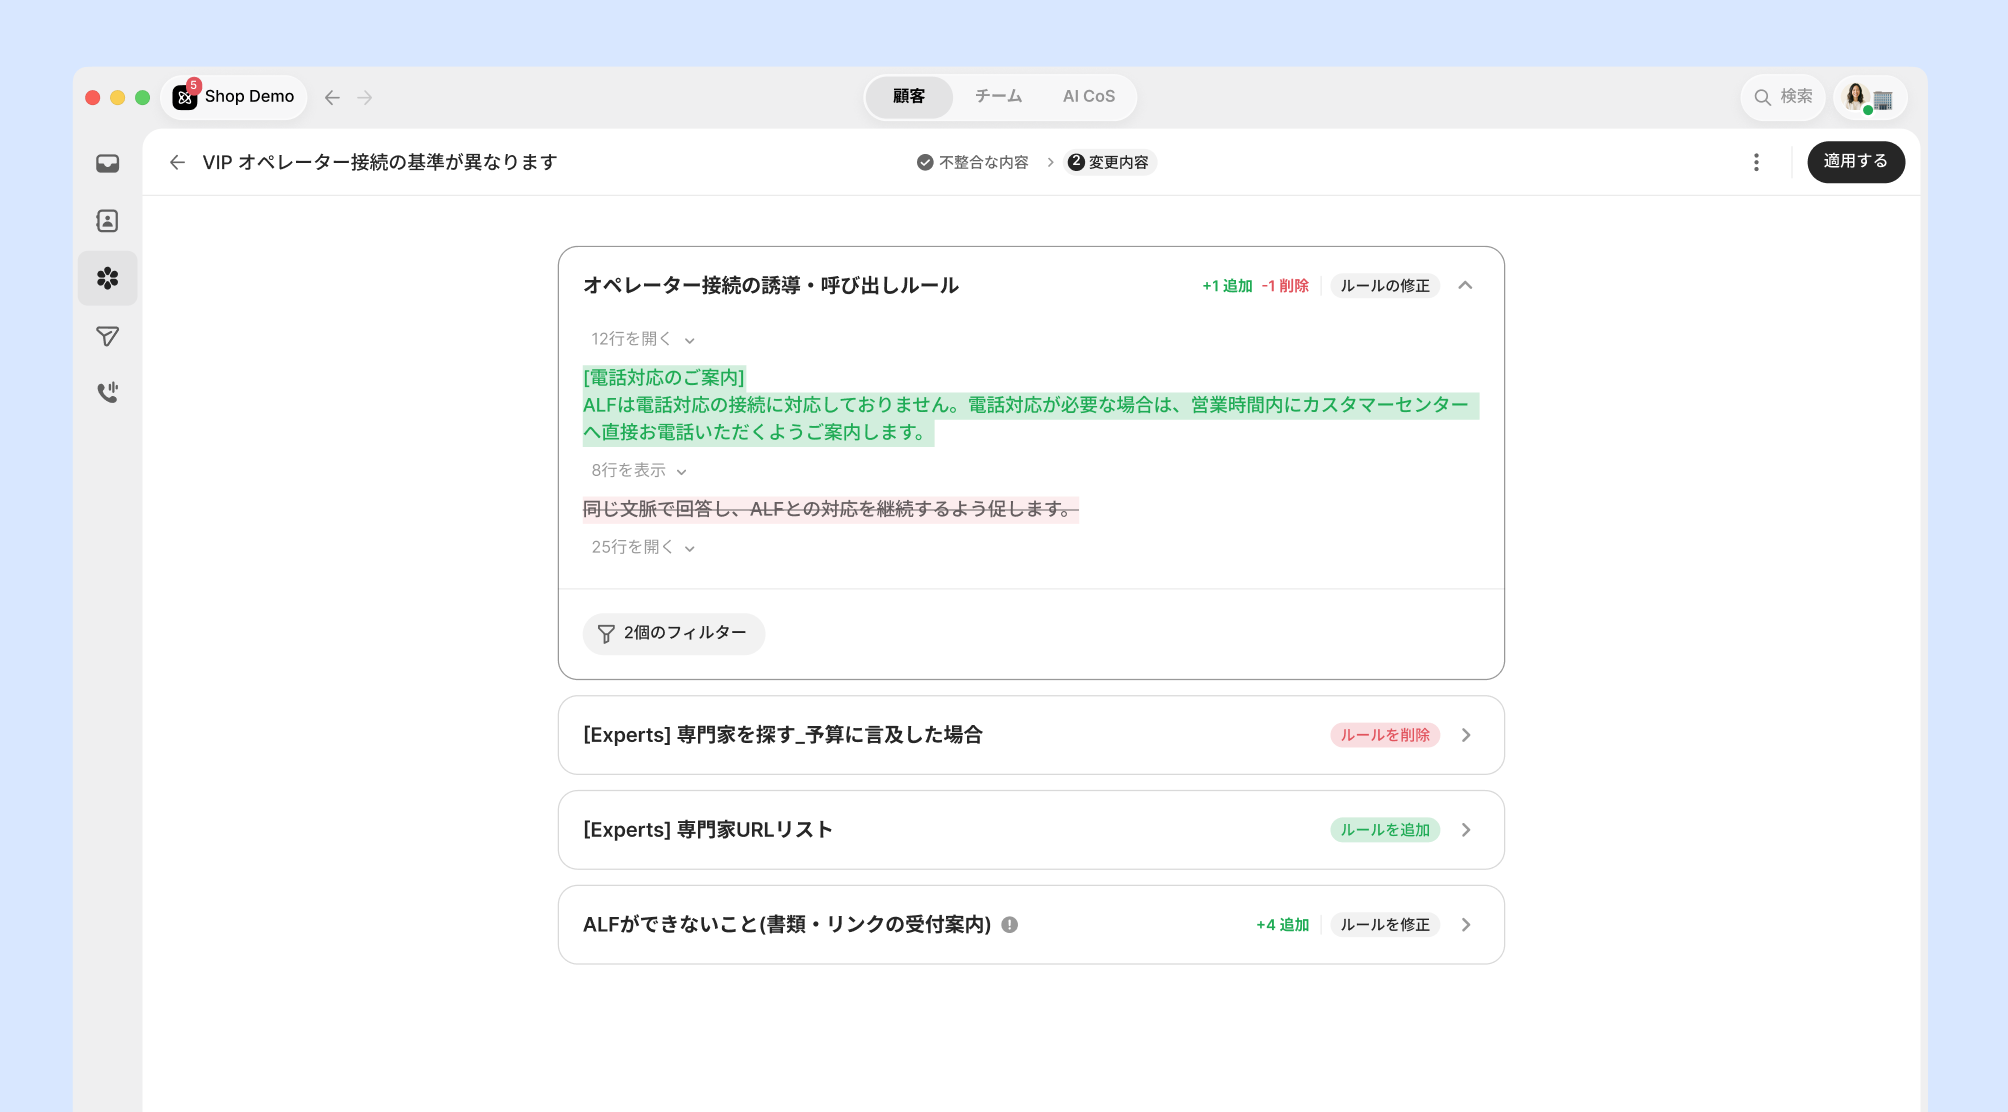The image size is (2008, 1112).
Task: Open the inbox icon in sidebar
Action: pos(108,163)
